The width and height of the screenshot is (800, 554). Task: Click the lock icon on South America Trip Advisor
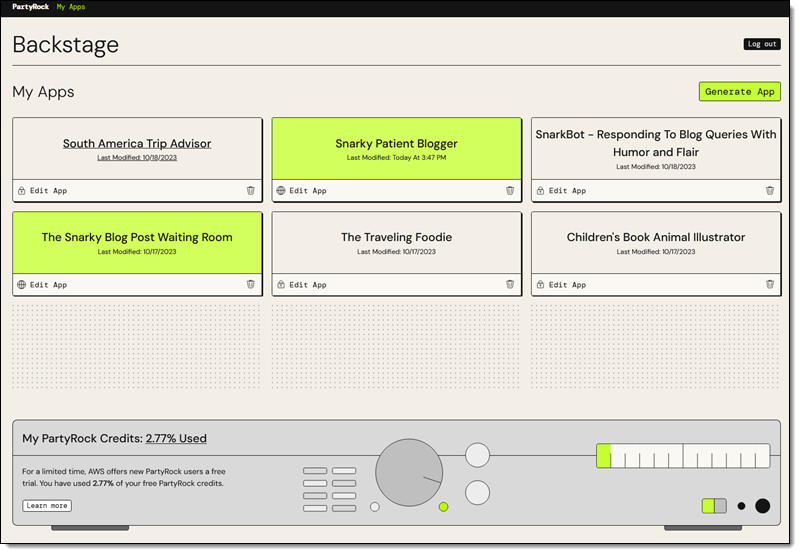tap(21, 191)
